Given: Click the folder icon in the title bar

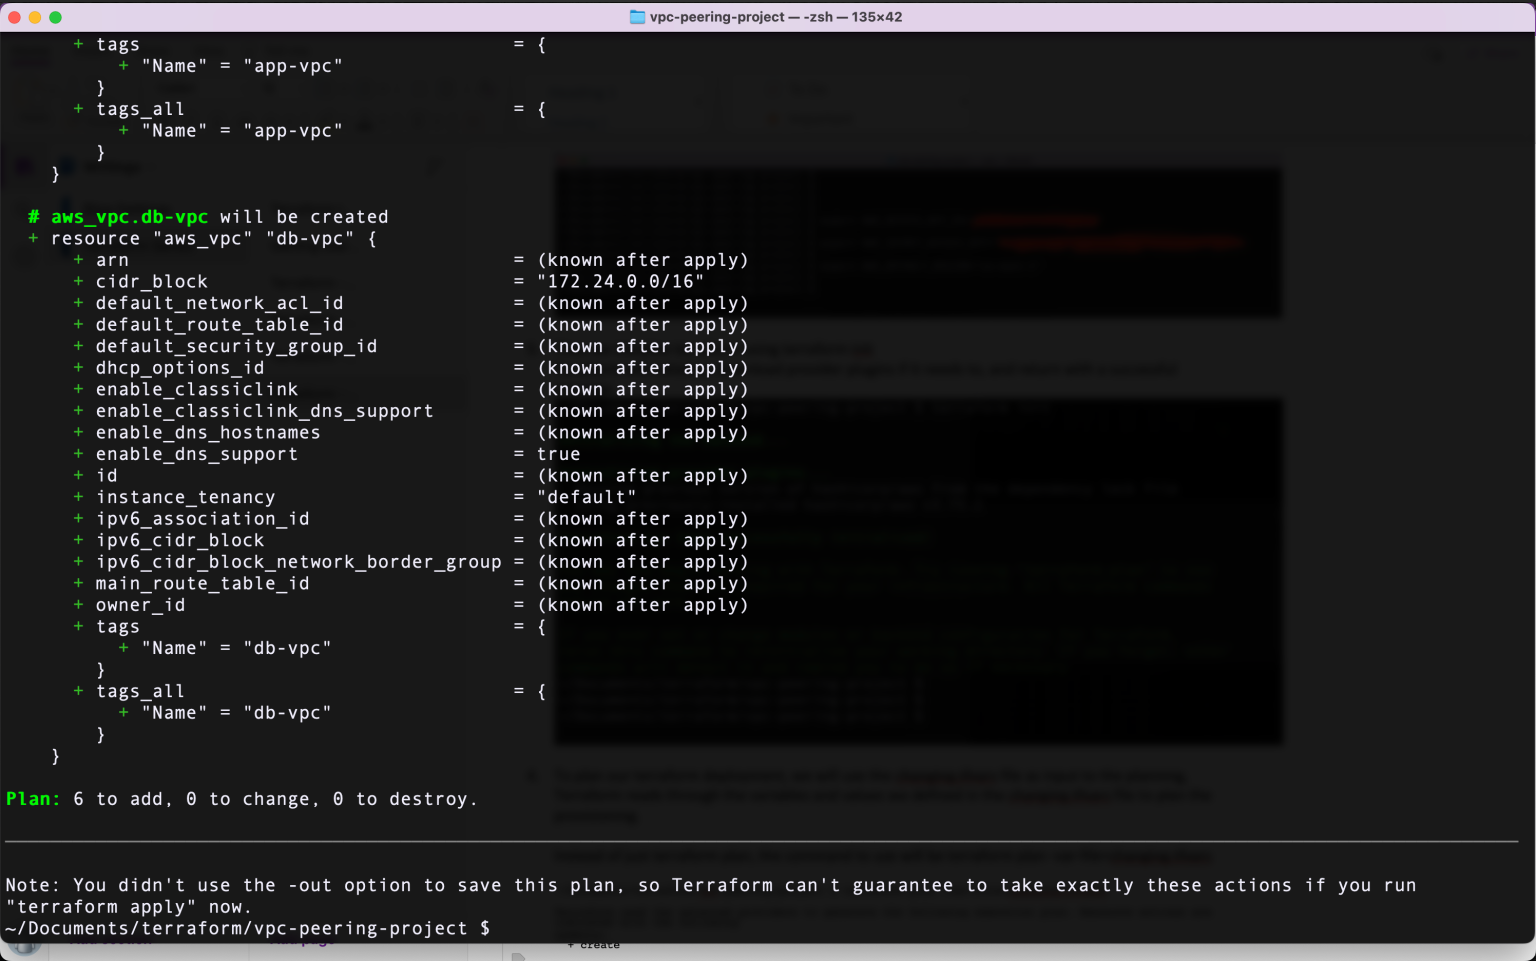Looking at the screenshot, I should pyautogui.click(x=637, y=17).
